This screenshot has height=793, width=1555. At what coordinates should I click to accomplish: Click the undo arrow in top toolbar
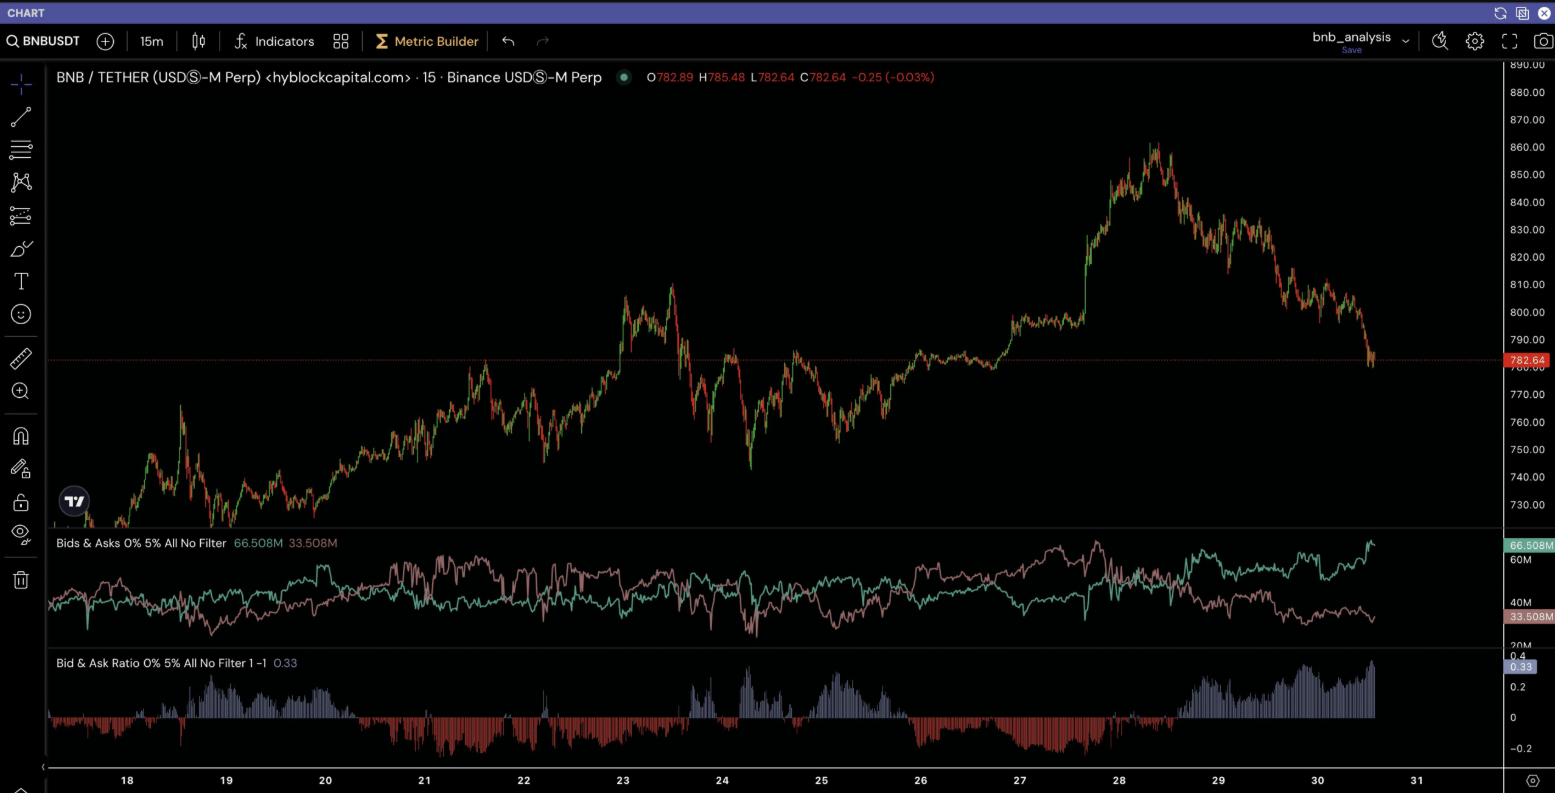[x=508, y=41]
